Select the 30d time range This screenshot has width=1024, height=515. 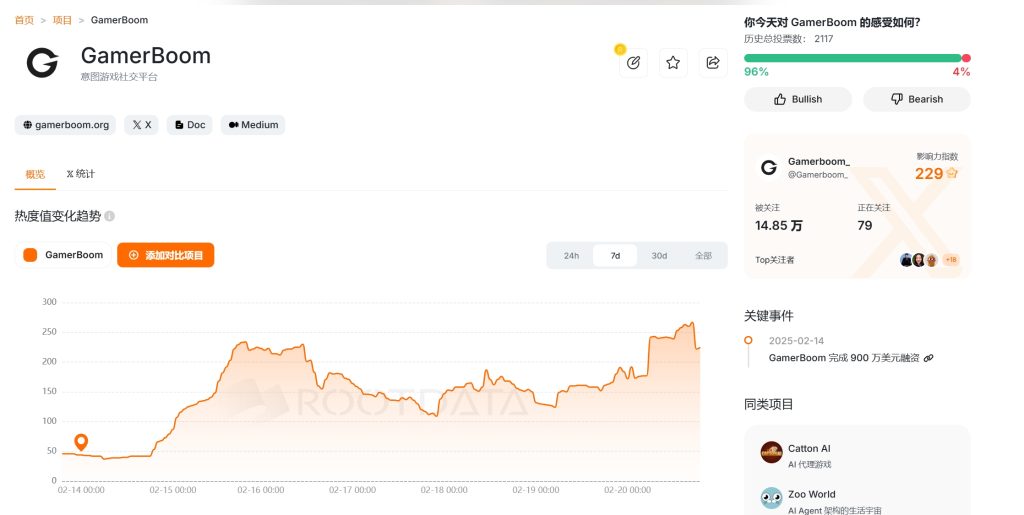point(659,256)
